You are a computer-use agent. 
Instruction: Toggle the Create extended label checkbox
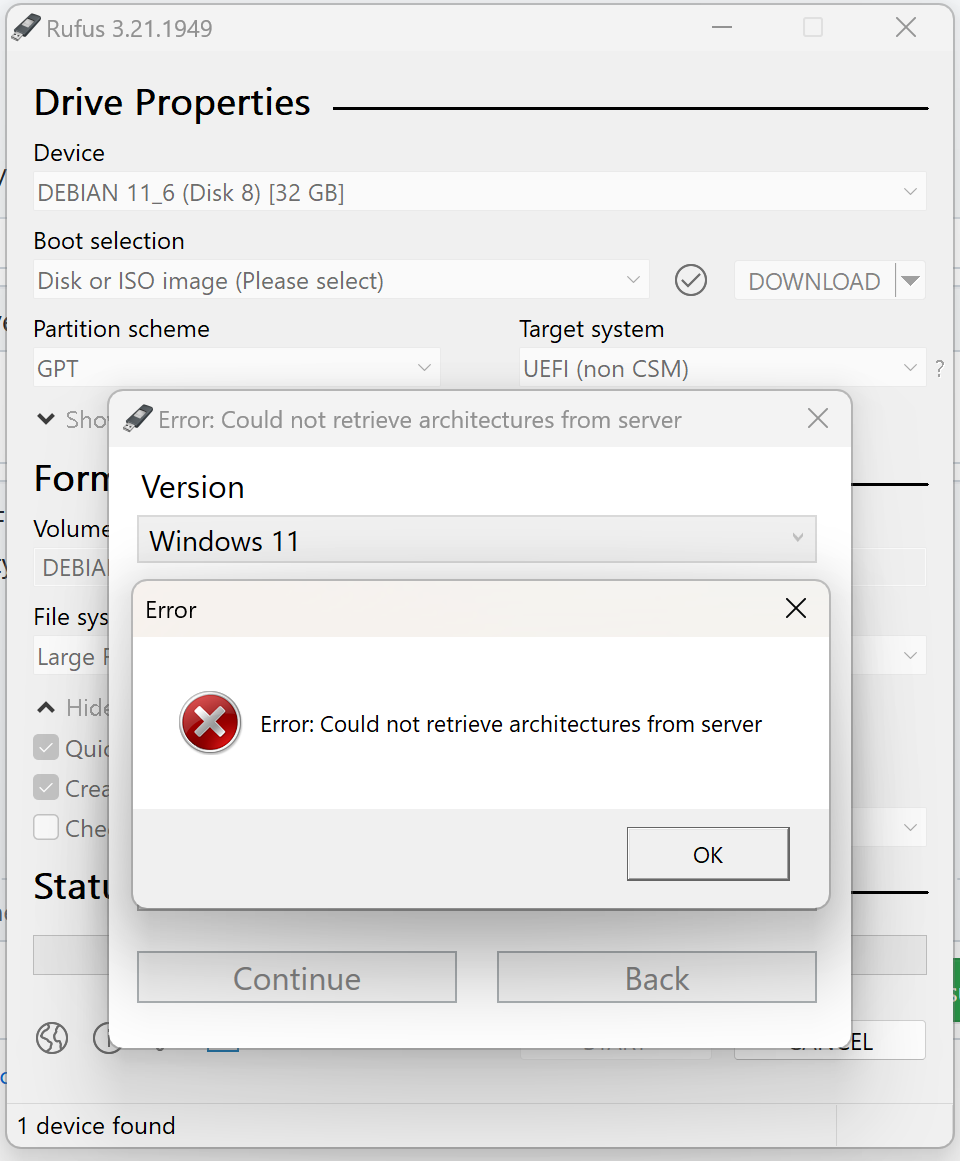46,788
